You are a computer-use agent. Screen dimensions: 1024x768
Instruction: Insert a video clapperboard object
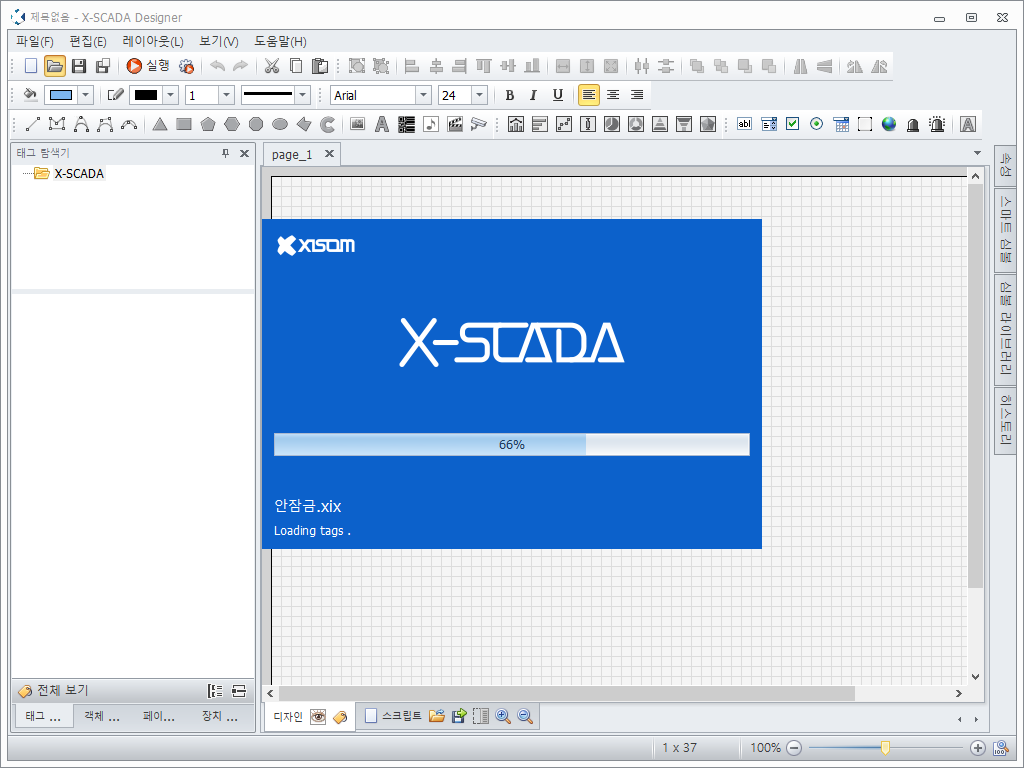click(455, 124)
